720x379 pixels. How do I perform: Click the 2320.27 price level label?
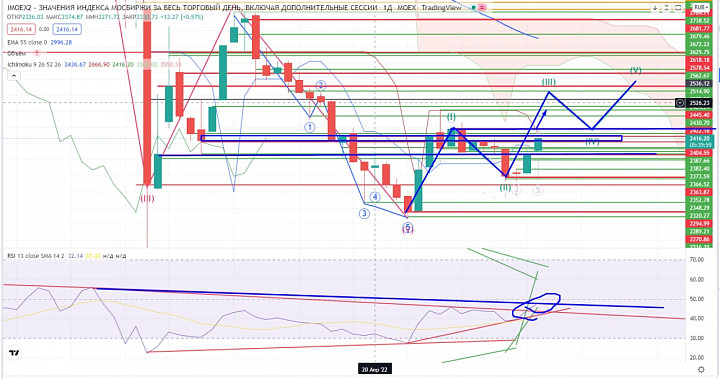pyautogui.click(x=699, y=215)
